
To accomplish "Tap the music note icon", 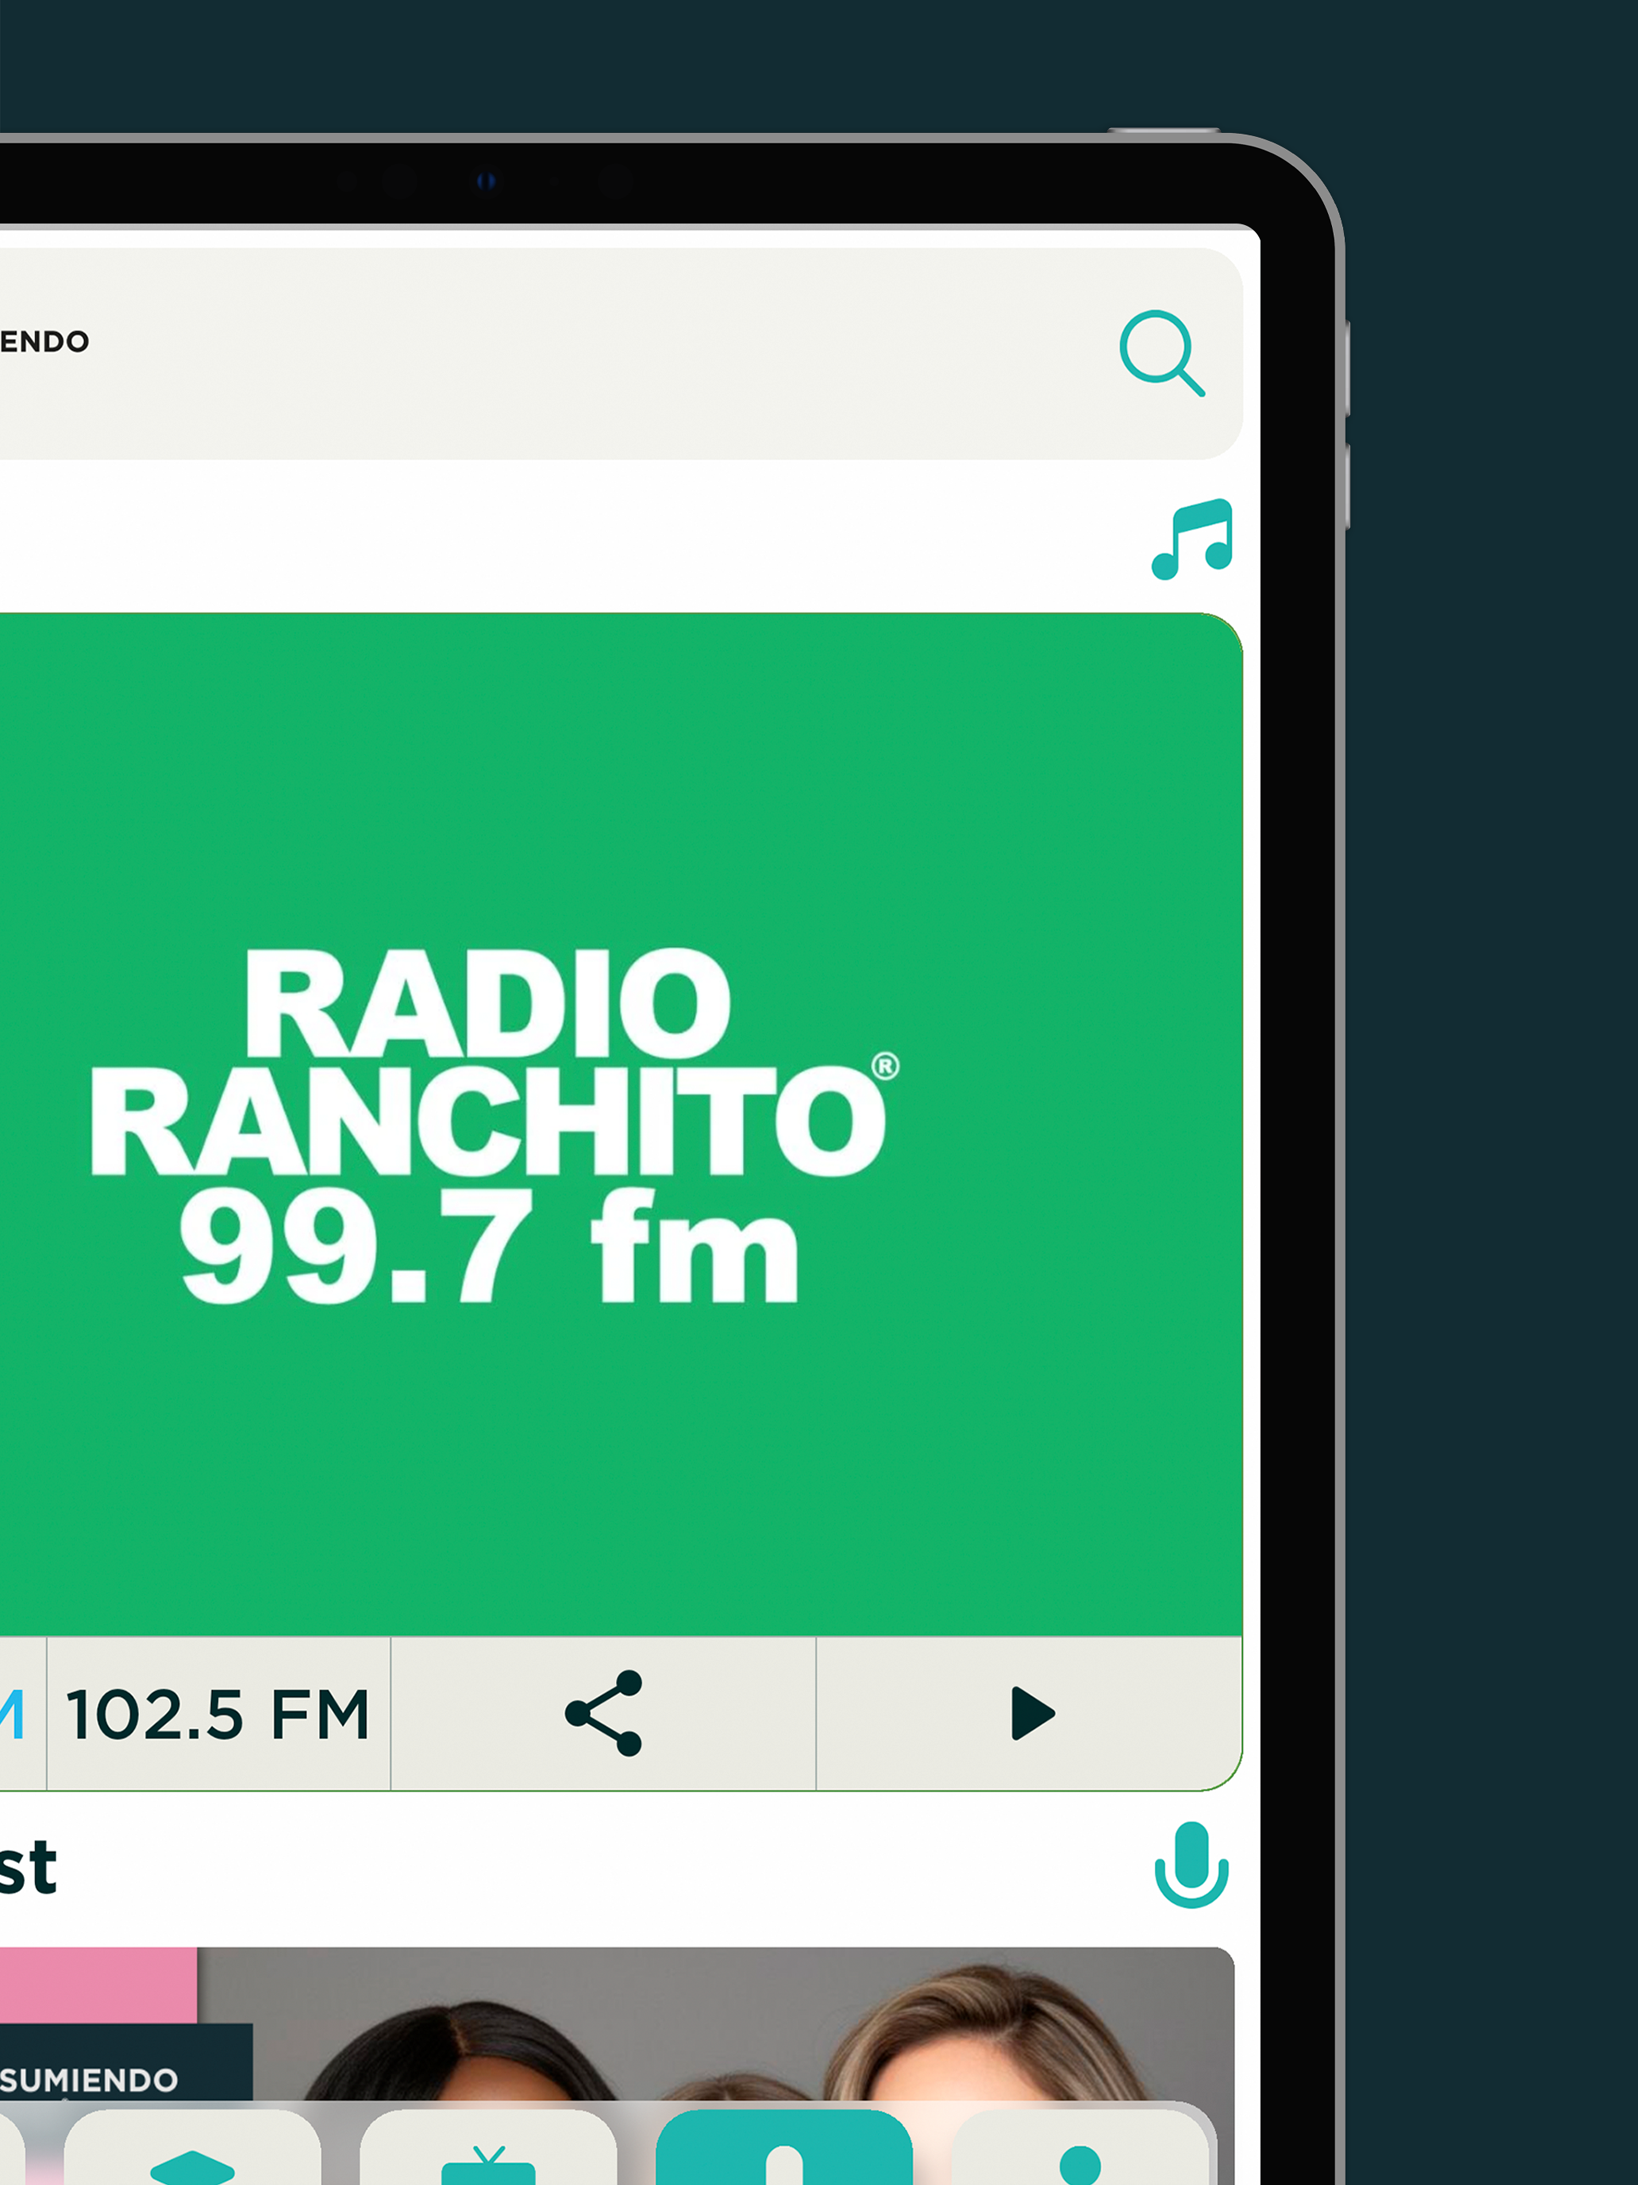I will [1192, 539].
